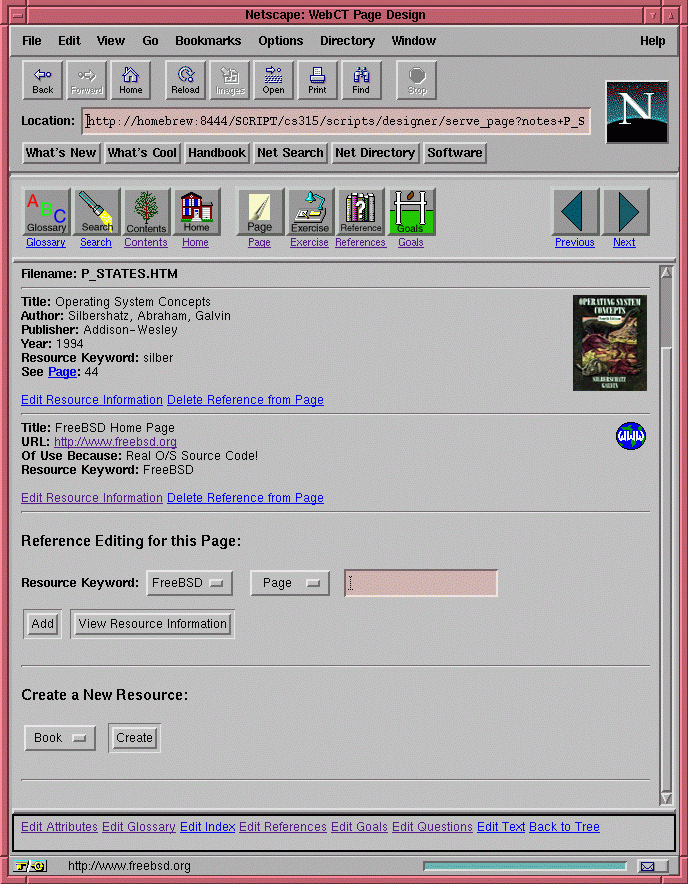The width and height of the screenshot is (688, 884).
Task: Open the Bookmarks menu
Action: pos(208,41)
